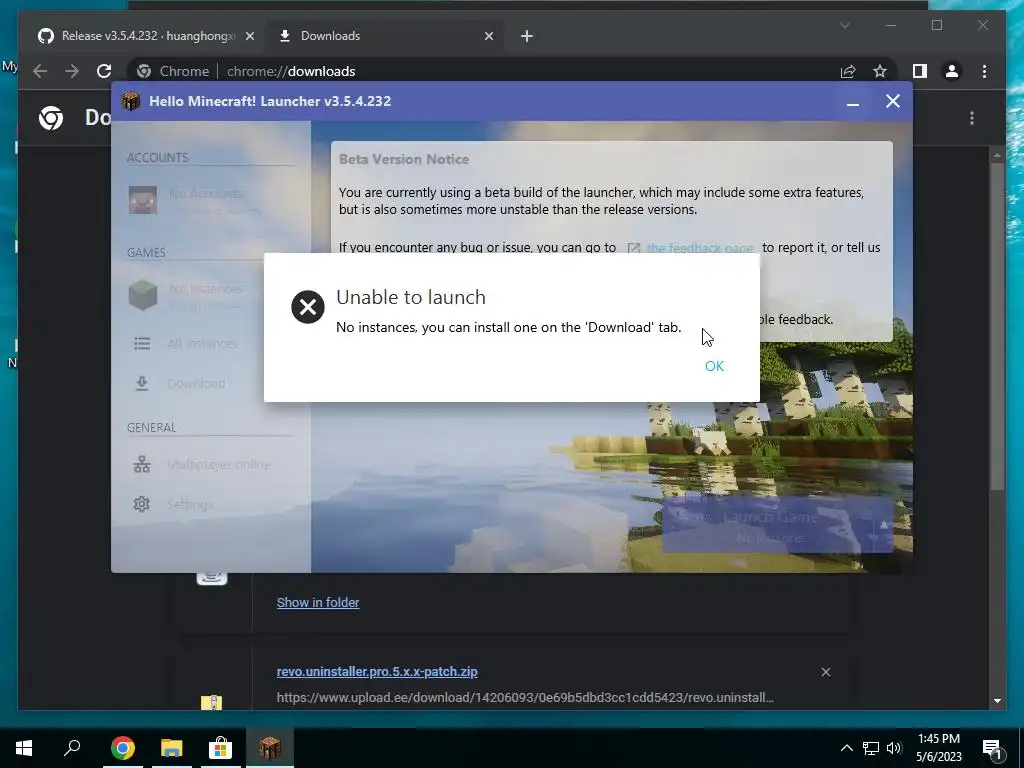Open Windows notification center

[992, 748]
